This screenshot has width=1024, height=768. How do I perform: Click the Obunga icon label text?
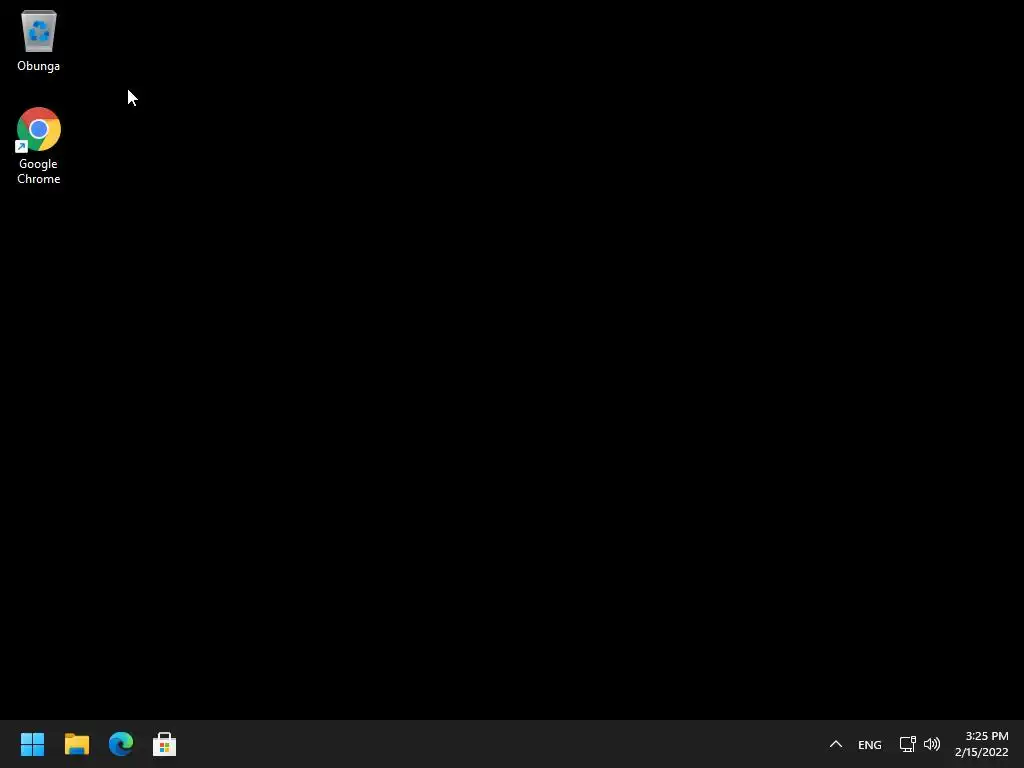click(39, 66)
